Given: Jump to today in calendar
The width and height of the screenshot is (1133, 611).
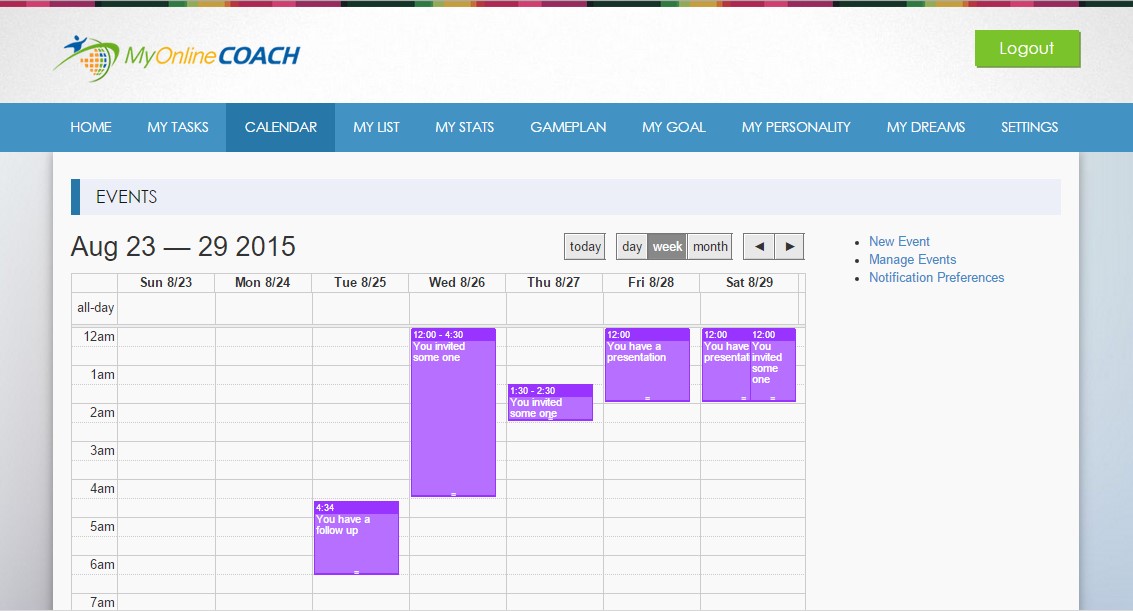Looking at the screenshot, I should (585, 247).
